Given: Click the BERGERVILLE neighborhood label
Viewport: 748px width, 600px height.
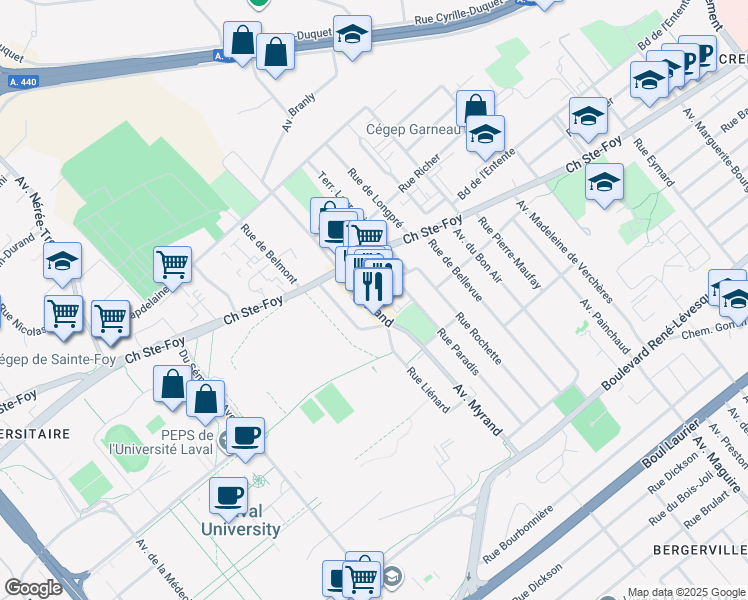Looking at the screenshot, I should pos(700,550).
